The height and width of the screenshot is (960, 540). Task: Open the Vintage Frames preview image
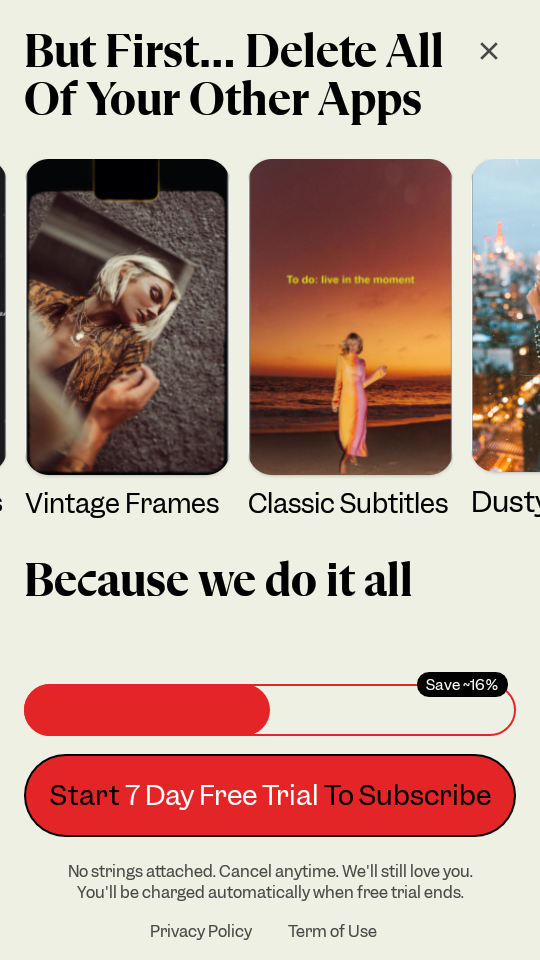(x=127, y=317)
